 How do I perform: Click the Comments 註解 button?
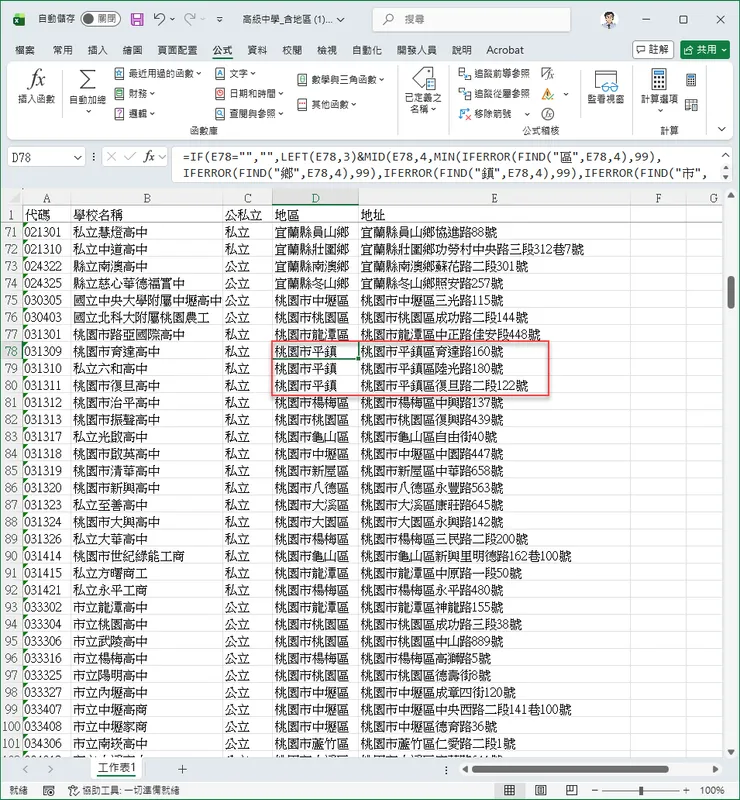[653, 49]
